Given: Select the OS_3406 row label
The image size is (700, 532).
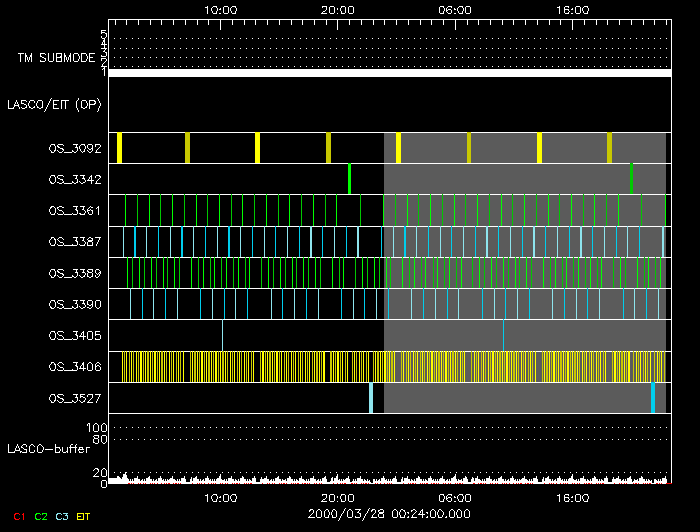Looking at the screenshot, I should 75,367.
